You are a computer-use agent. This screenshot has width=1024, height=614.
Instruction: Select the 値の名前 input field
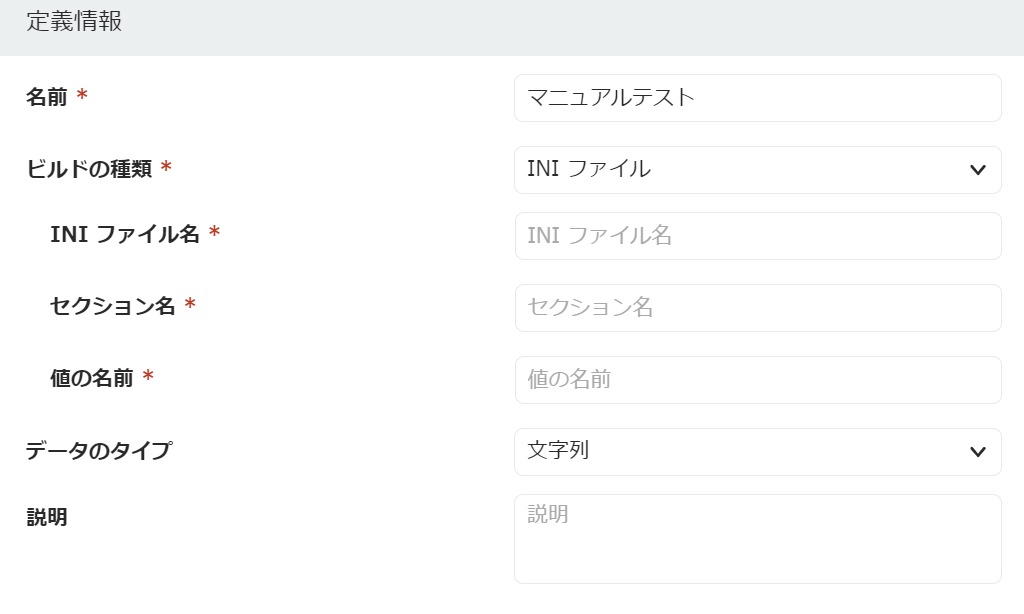757,380
